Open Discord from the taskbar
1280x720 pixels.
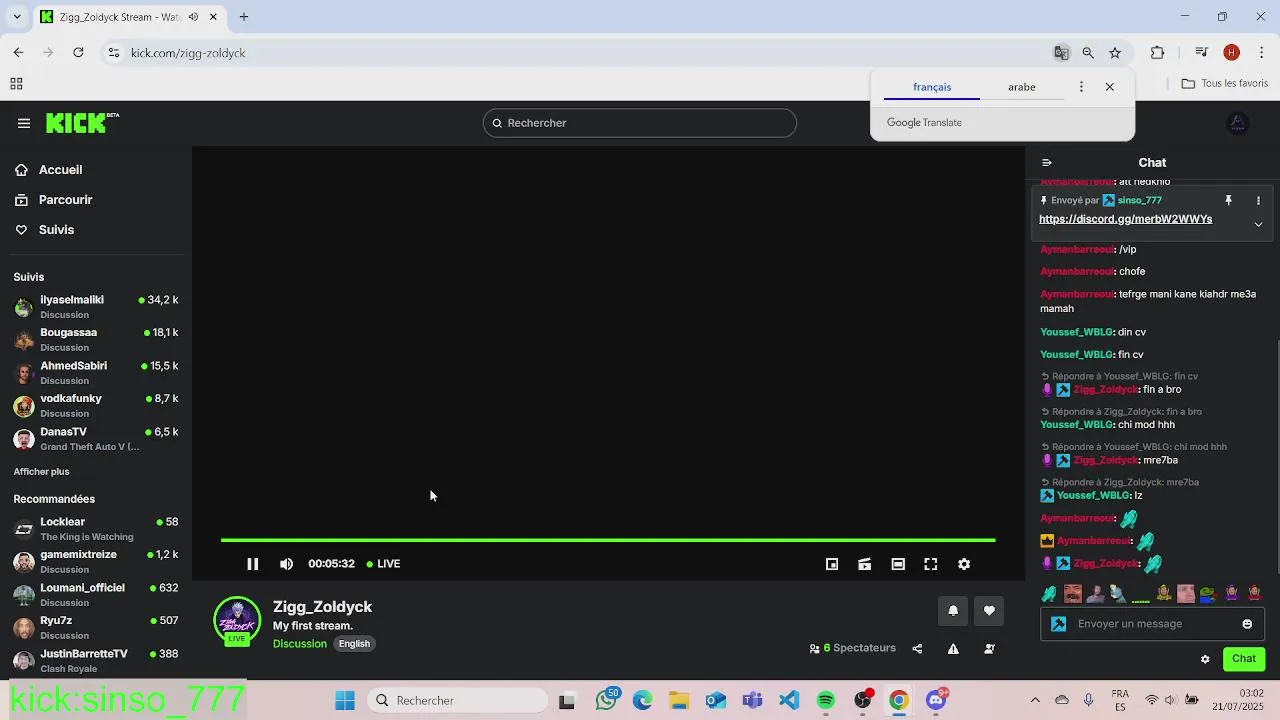click(x=936, y=700)
